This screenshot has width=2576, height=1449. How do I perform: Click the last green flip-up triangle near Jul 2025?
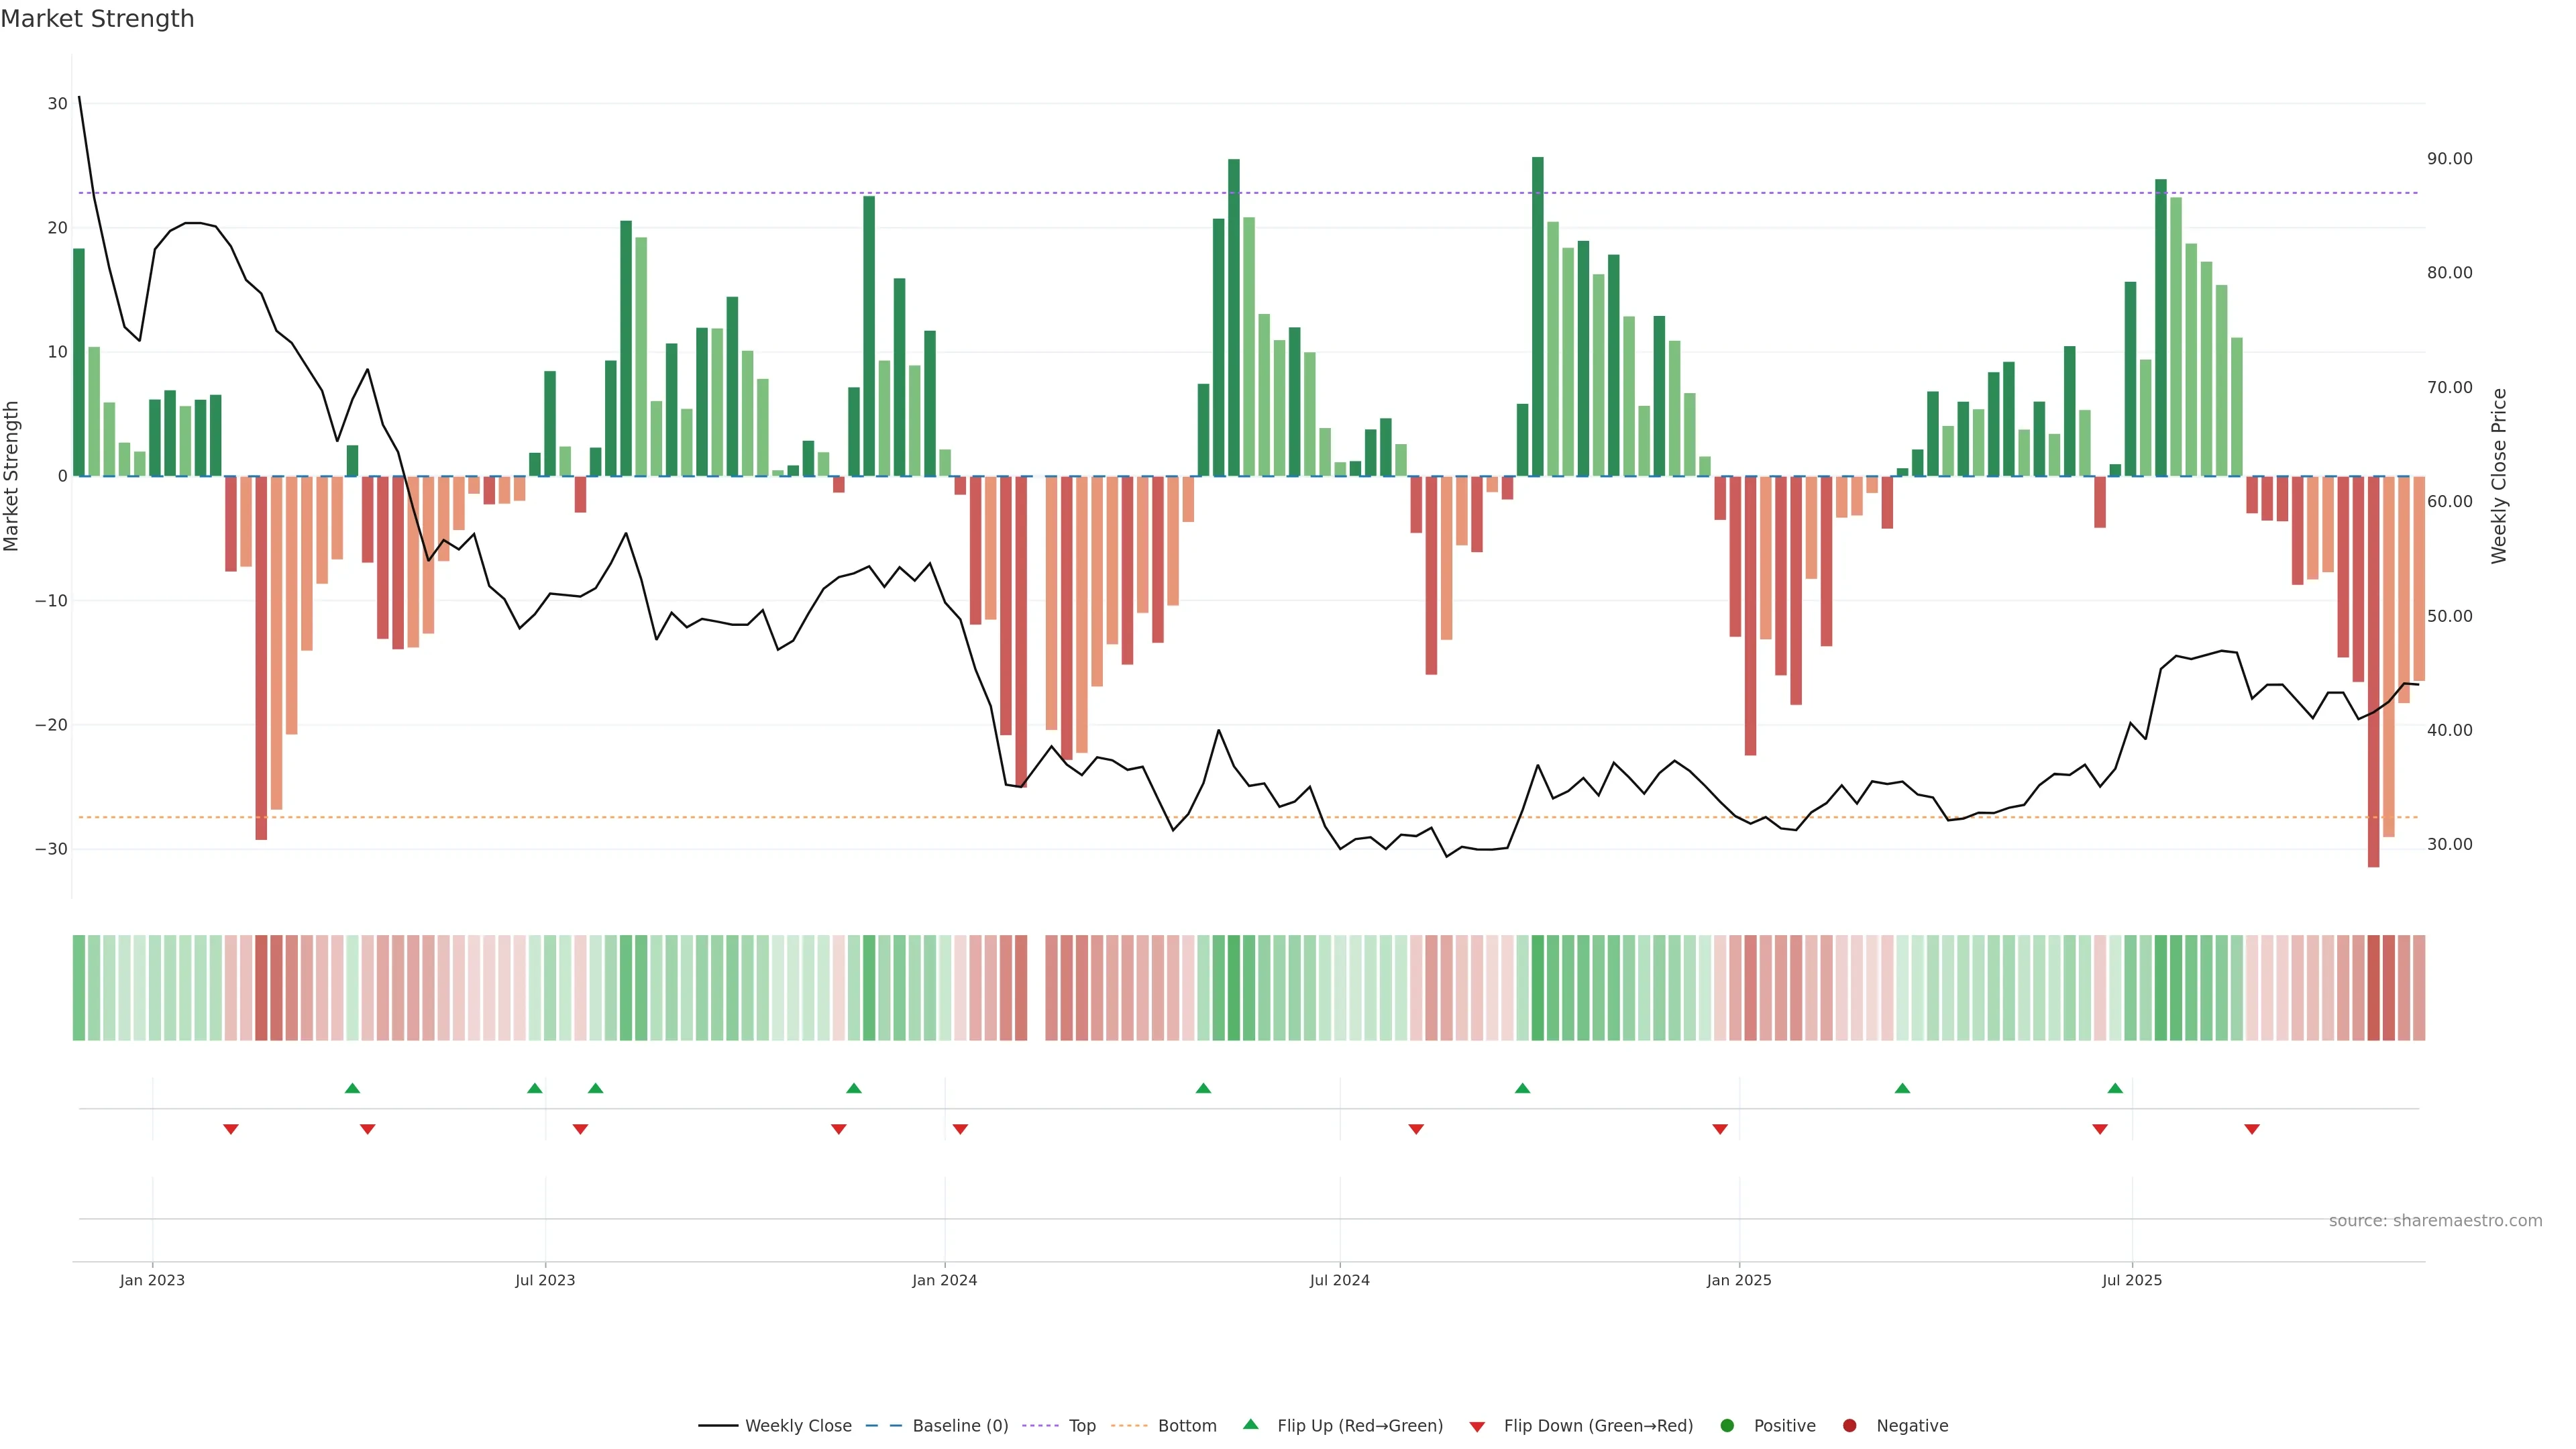2115,1088
